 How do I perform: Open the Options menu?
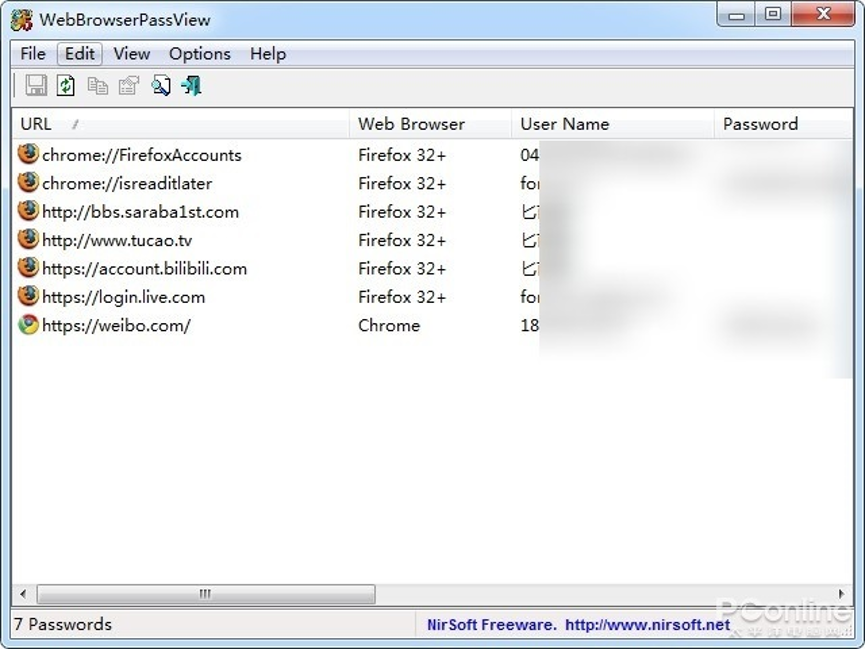tap(200, 54)
